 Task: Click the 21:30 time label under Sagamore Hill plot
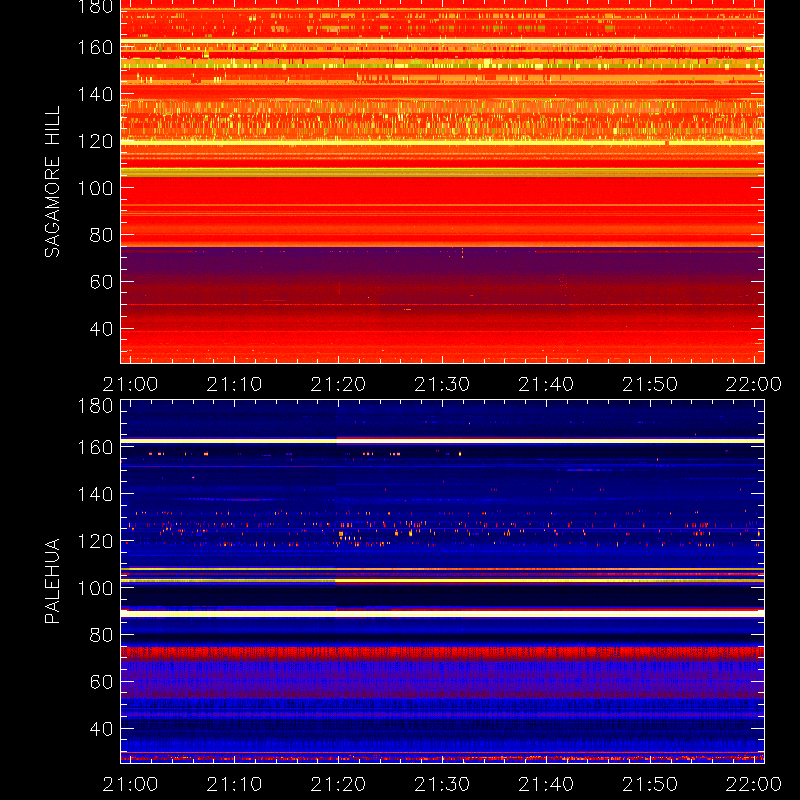(x=442, y=384)
